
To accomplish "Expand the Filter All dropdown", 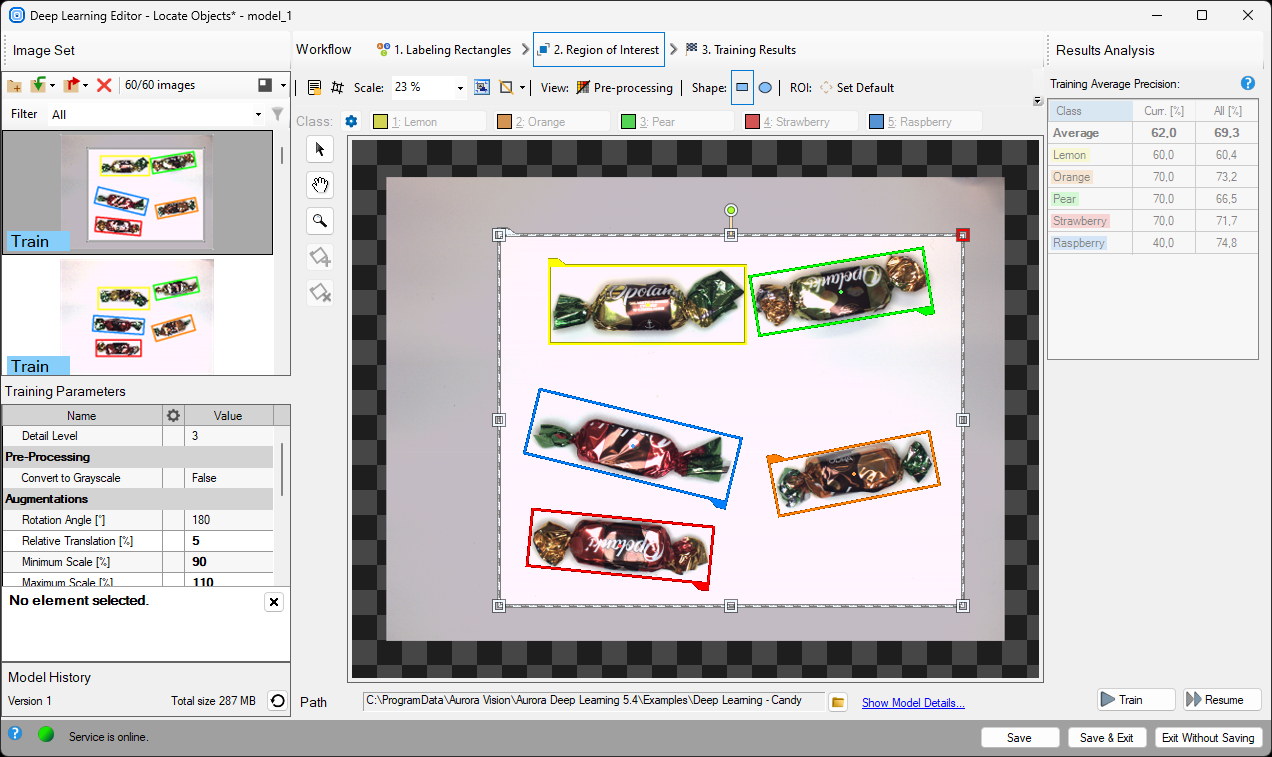I will (x=258, y=115).
